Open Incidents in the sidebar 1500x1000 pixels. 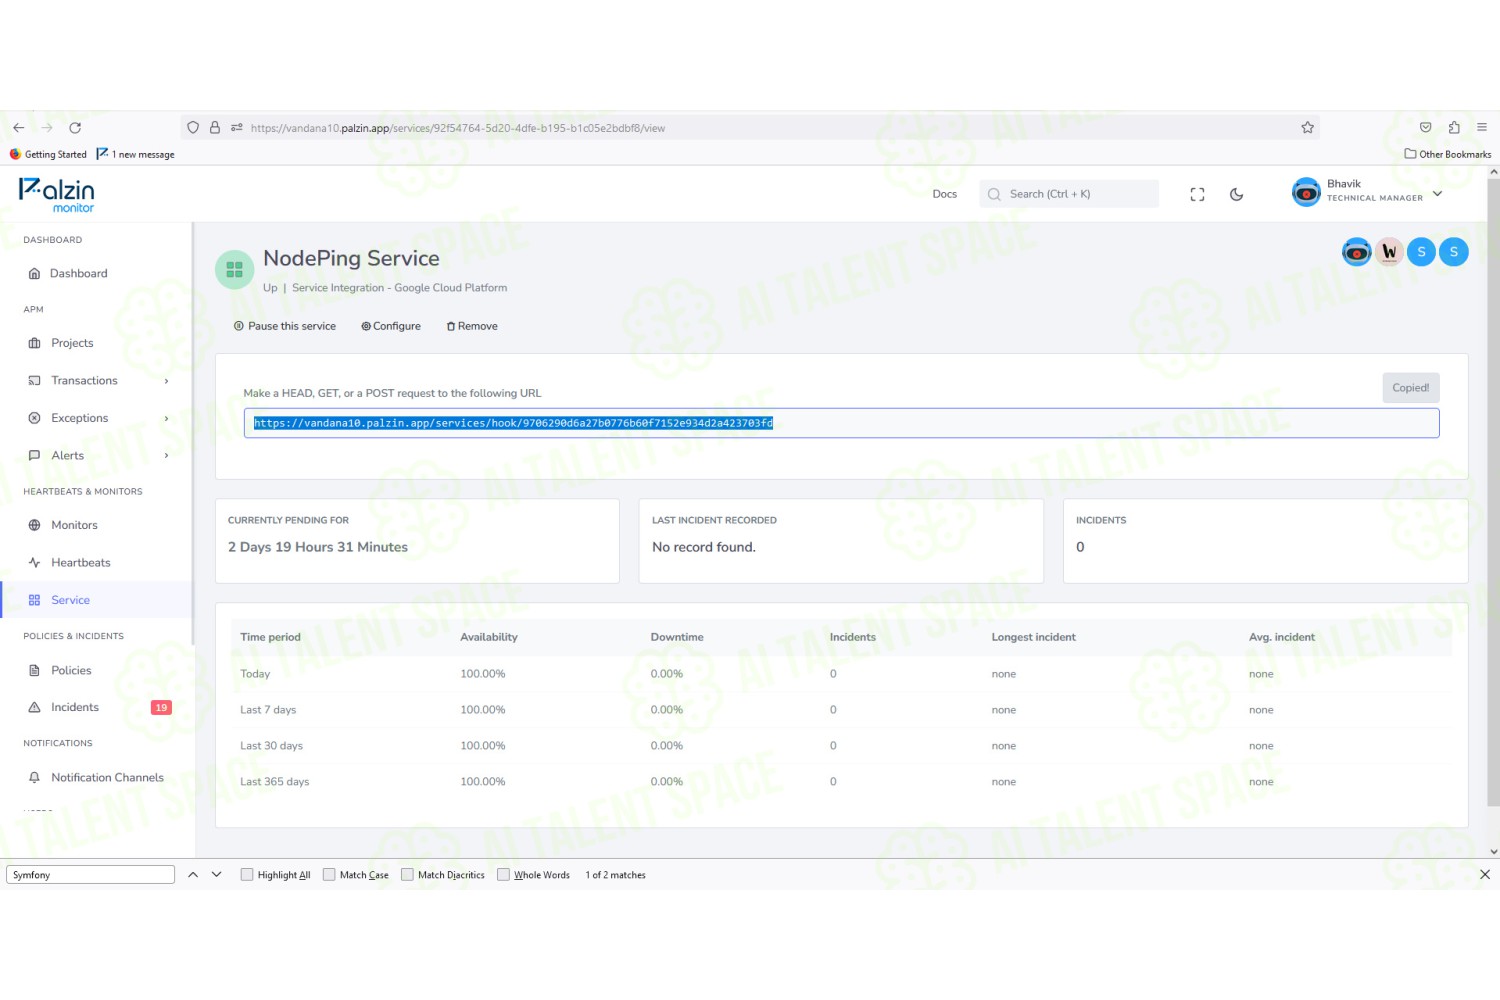click(75, 708)
